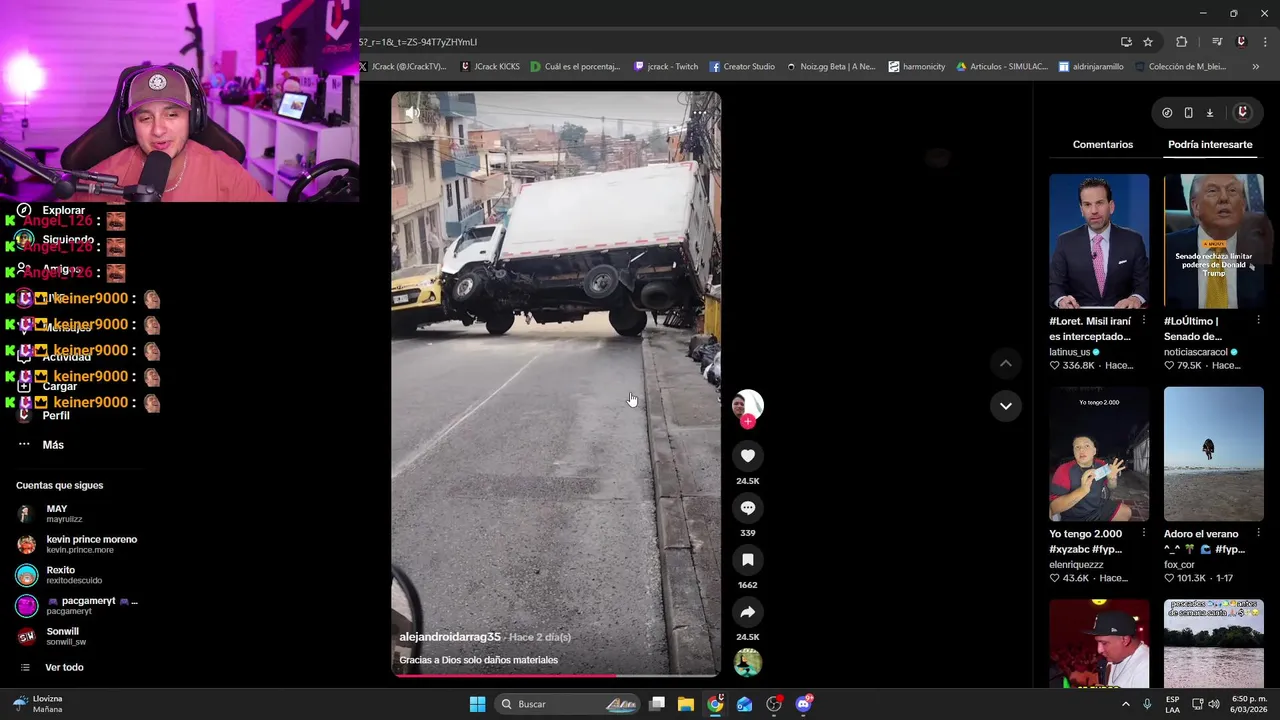Click the ESP LAA language indicator
Screen dimensions: 1280x720
[1172, 704]
